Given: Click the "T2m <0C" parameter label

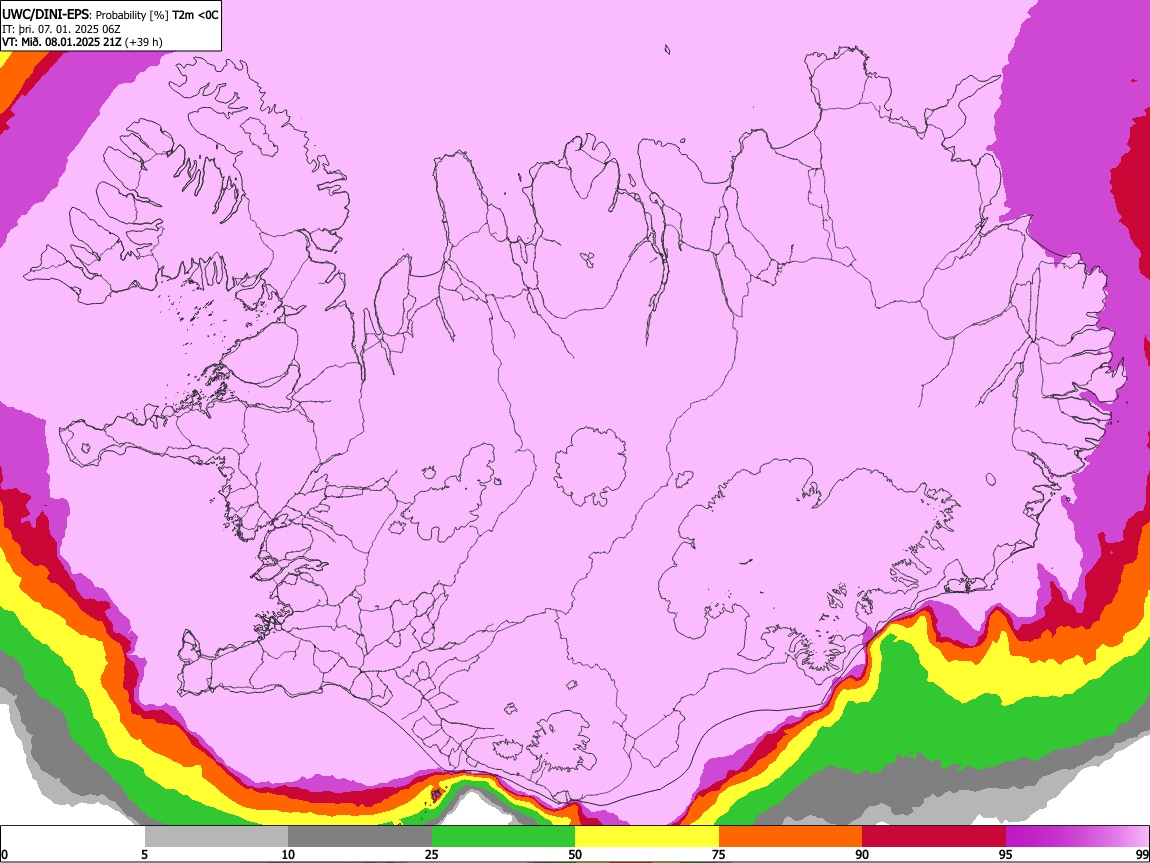Looking at the screenshot, I should (x=195, y=15).
